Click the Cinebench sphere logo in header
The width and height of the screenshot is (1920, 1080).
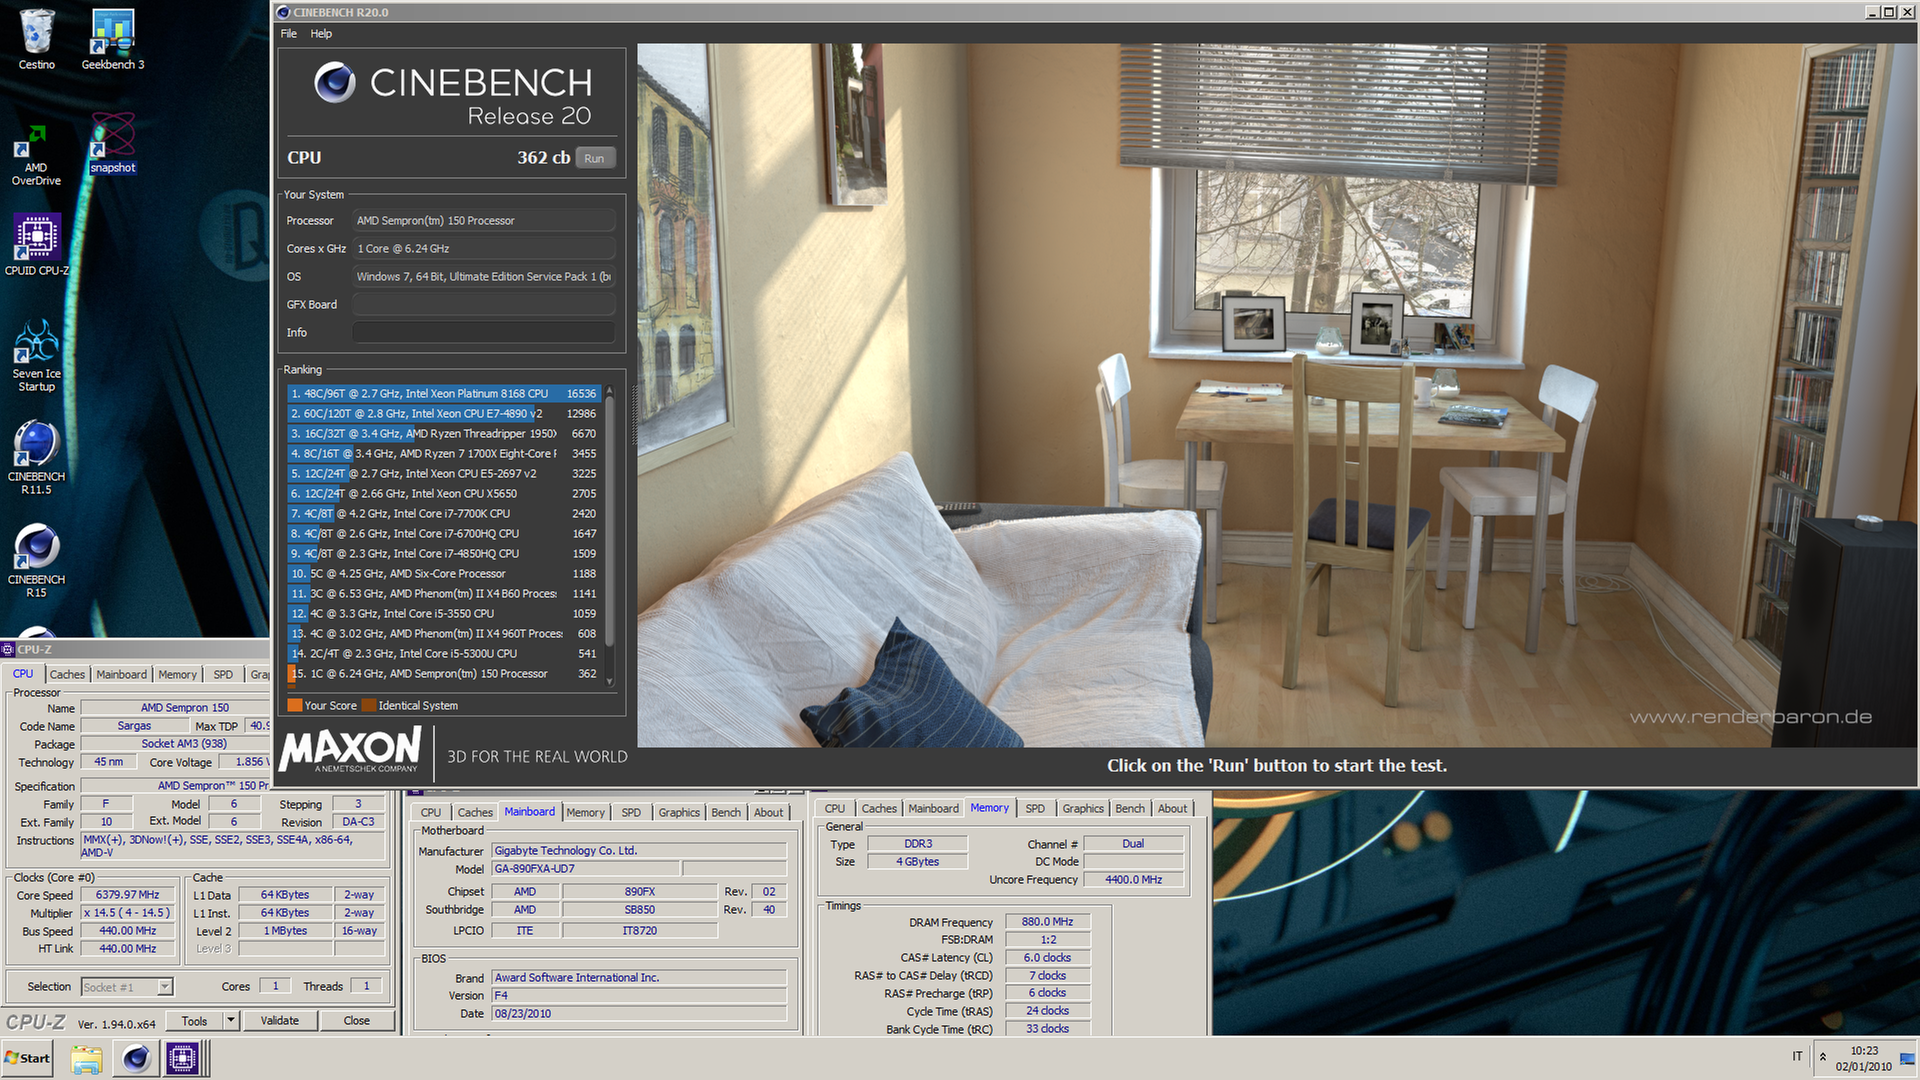tap(335, 83)
